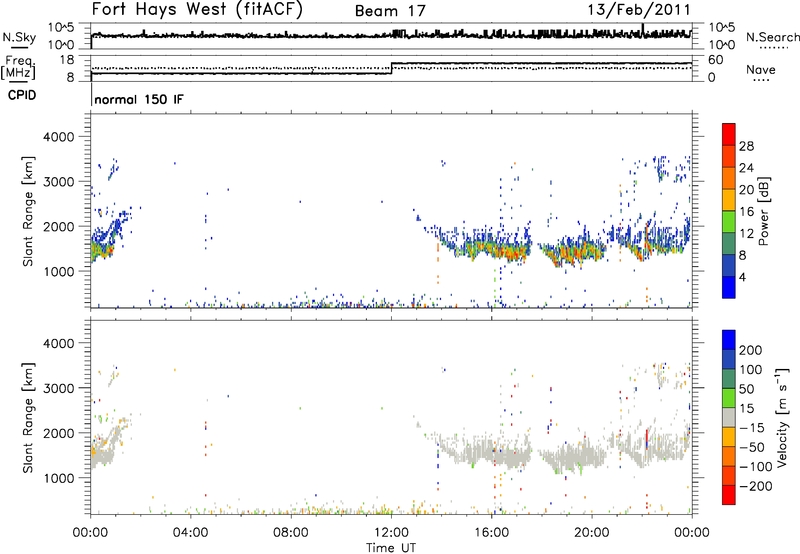Click the blue bottom of power colorbar
The image size is (800, 554).
coord(729,287)
